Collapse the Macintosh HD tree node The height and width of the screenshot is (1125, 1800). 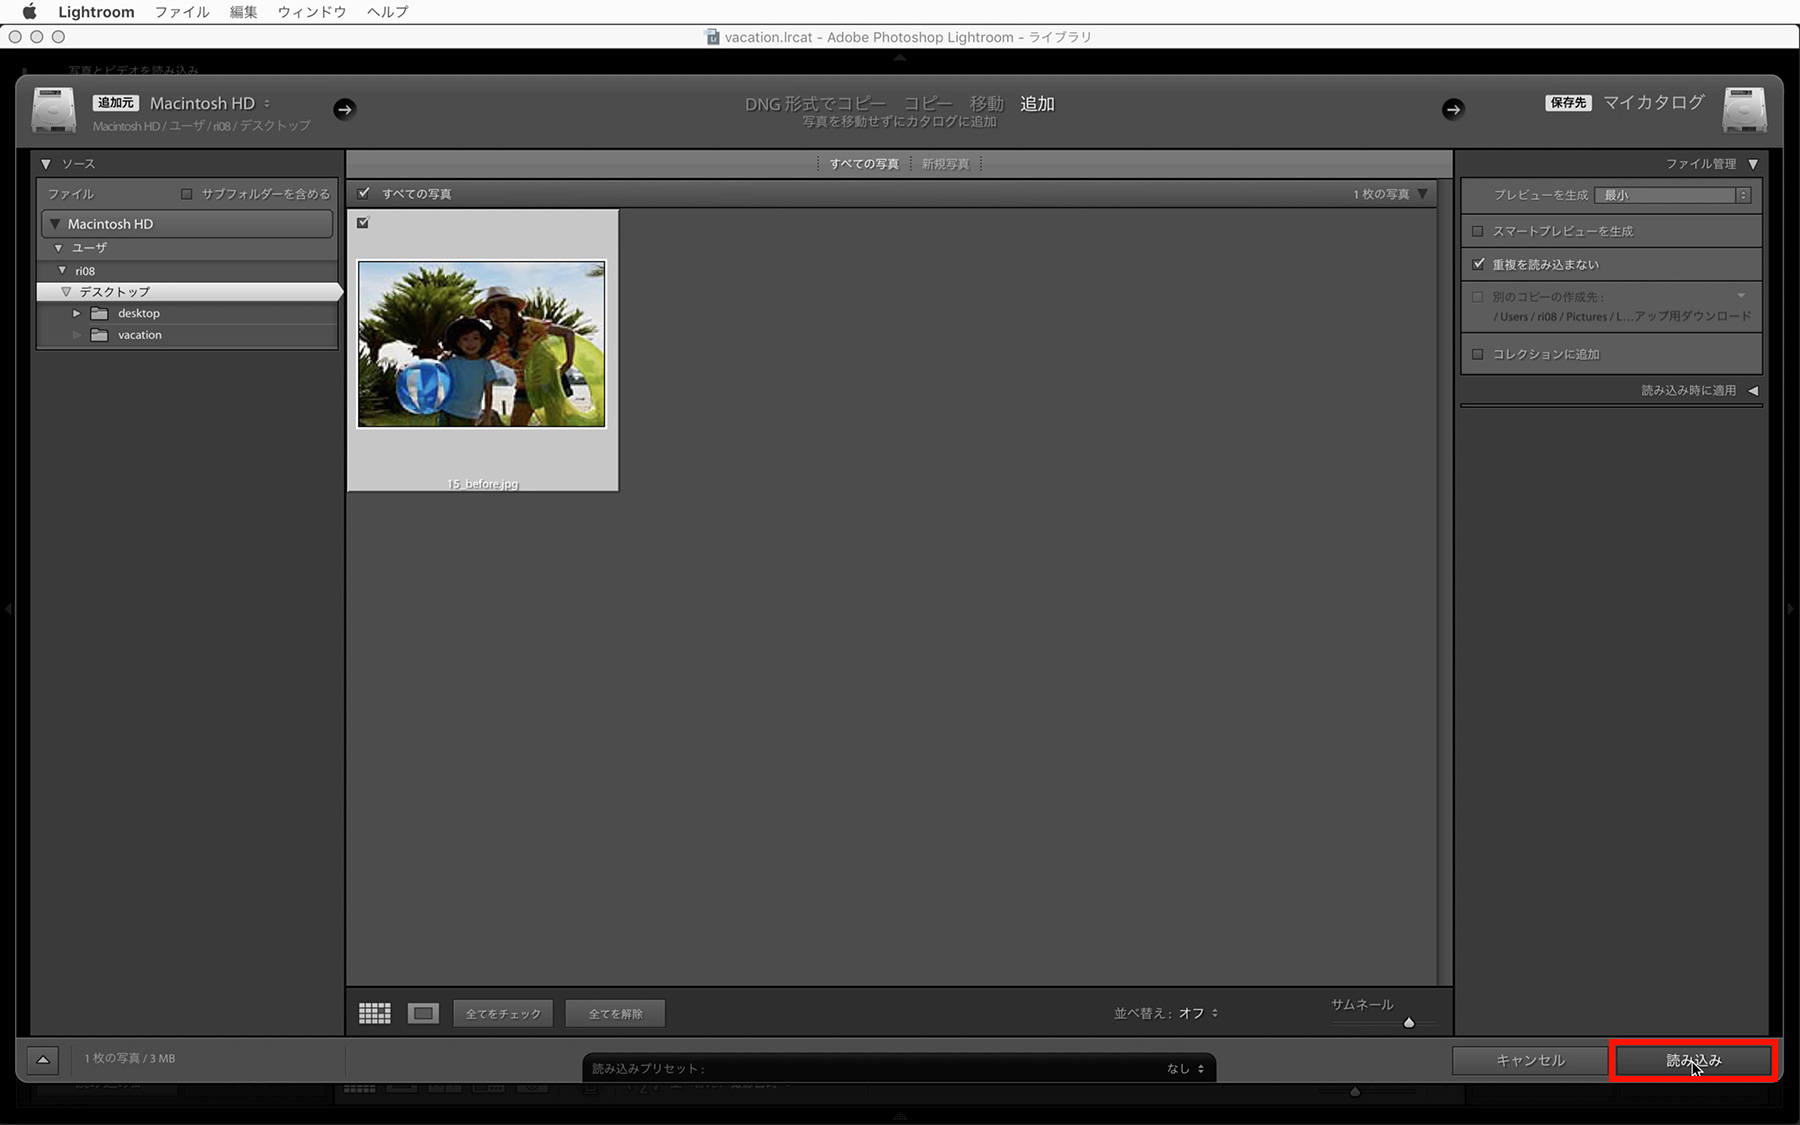click(55, 224)
